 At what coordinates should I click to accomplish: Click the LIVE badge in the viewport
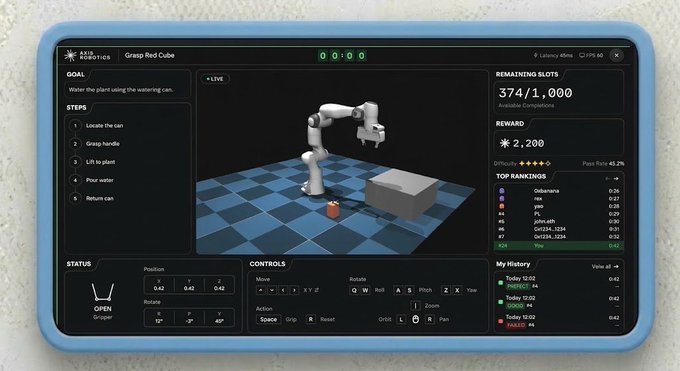pos(215,79)
